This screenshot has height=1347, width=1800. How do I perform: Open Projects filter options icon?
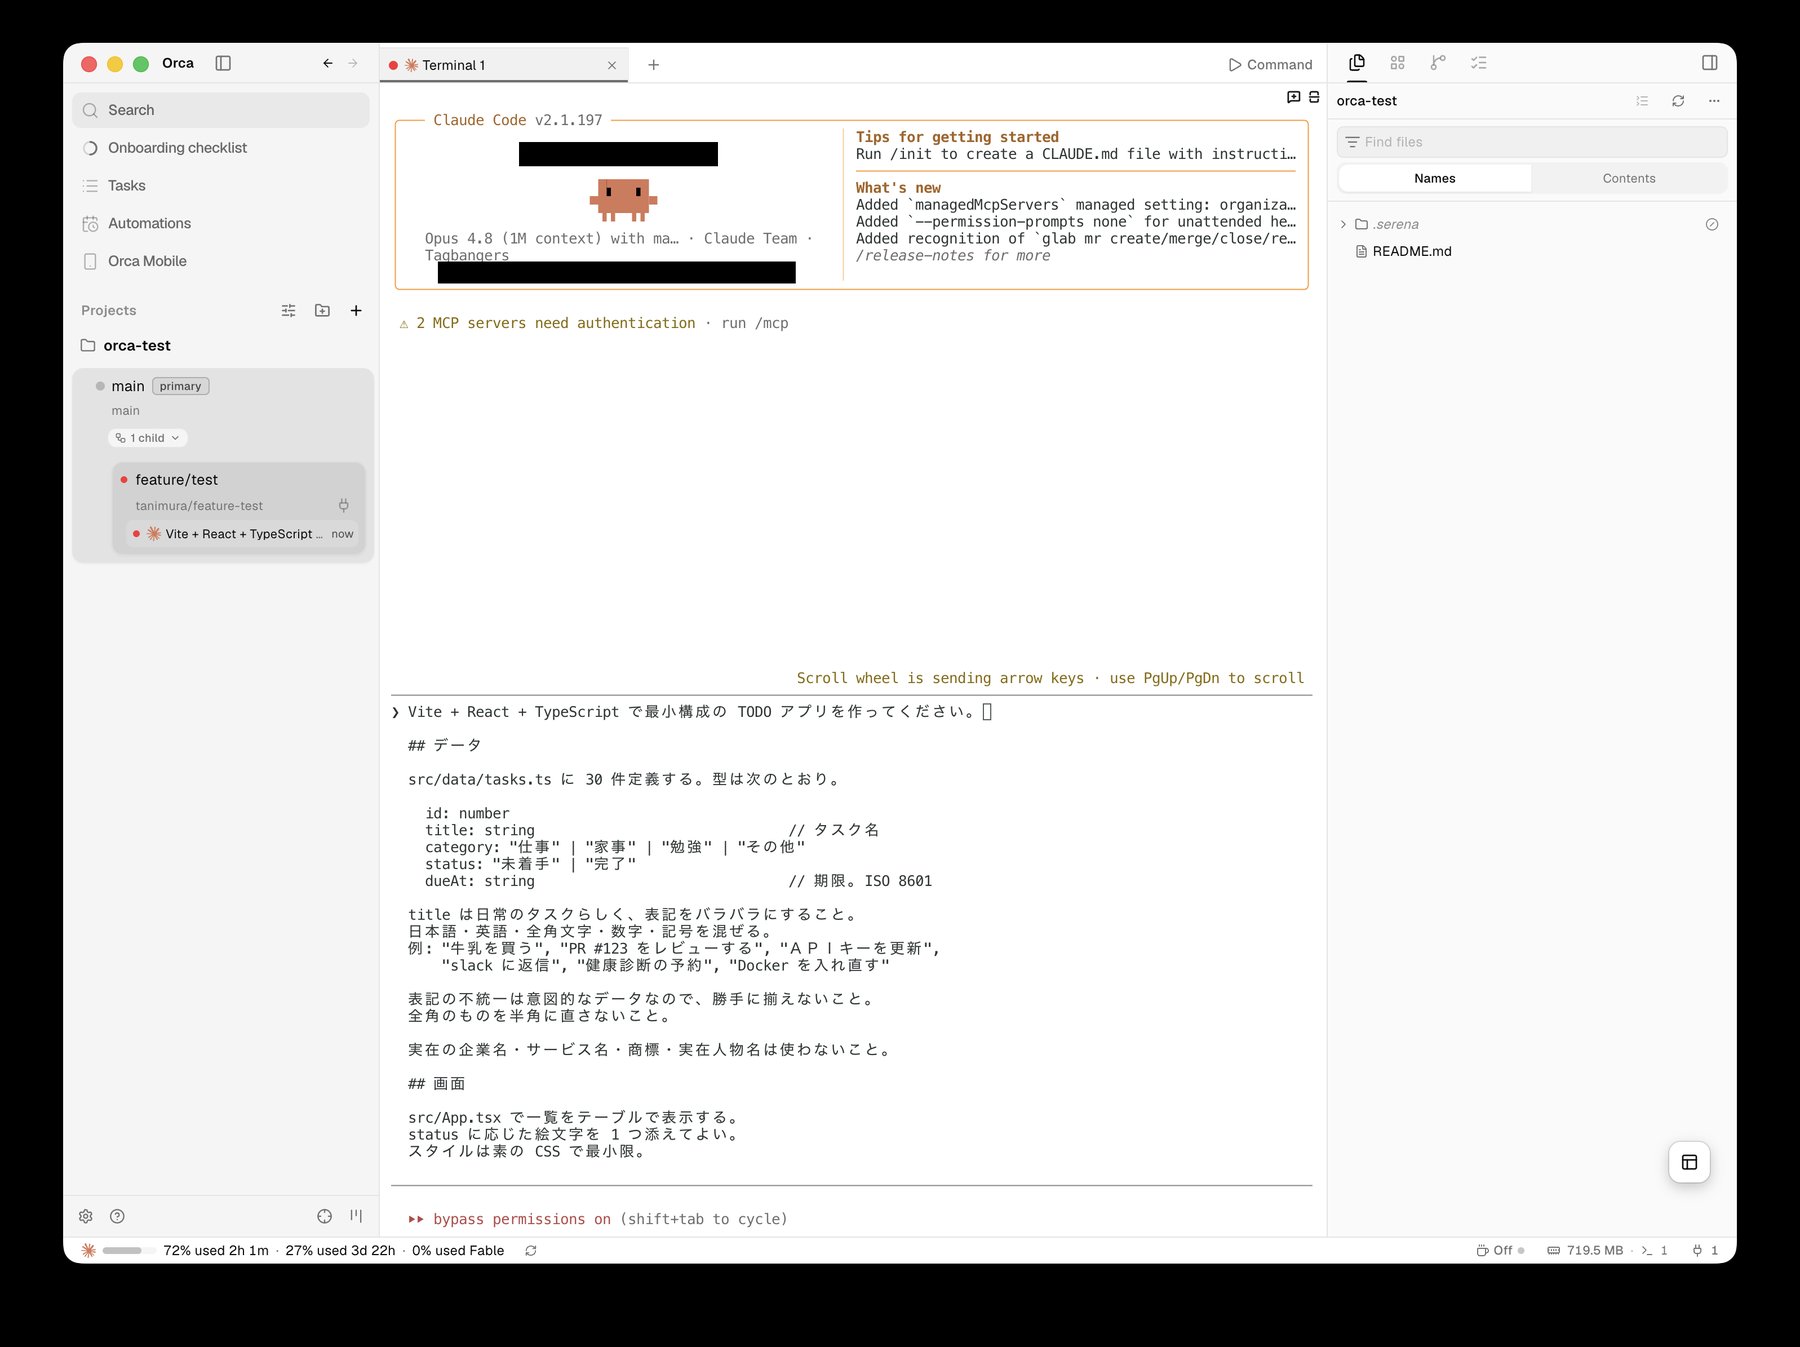tap(289, 311)
